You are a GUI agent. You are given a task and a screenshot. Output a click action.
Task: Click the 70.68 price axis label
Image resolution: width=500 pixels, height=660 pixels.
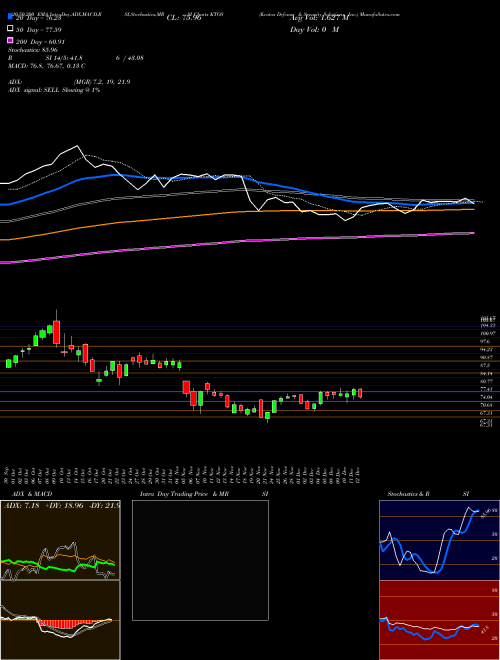coord(488,405)
